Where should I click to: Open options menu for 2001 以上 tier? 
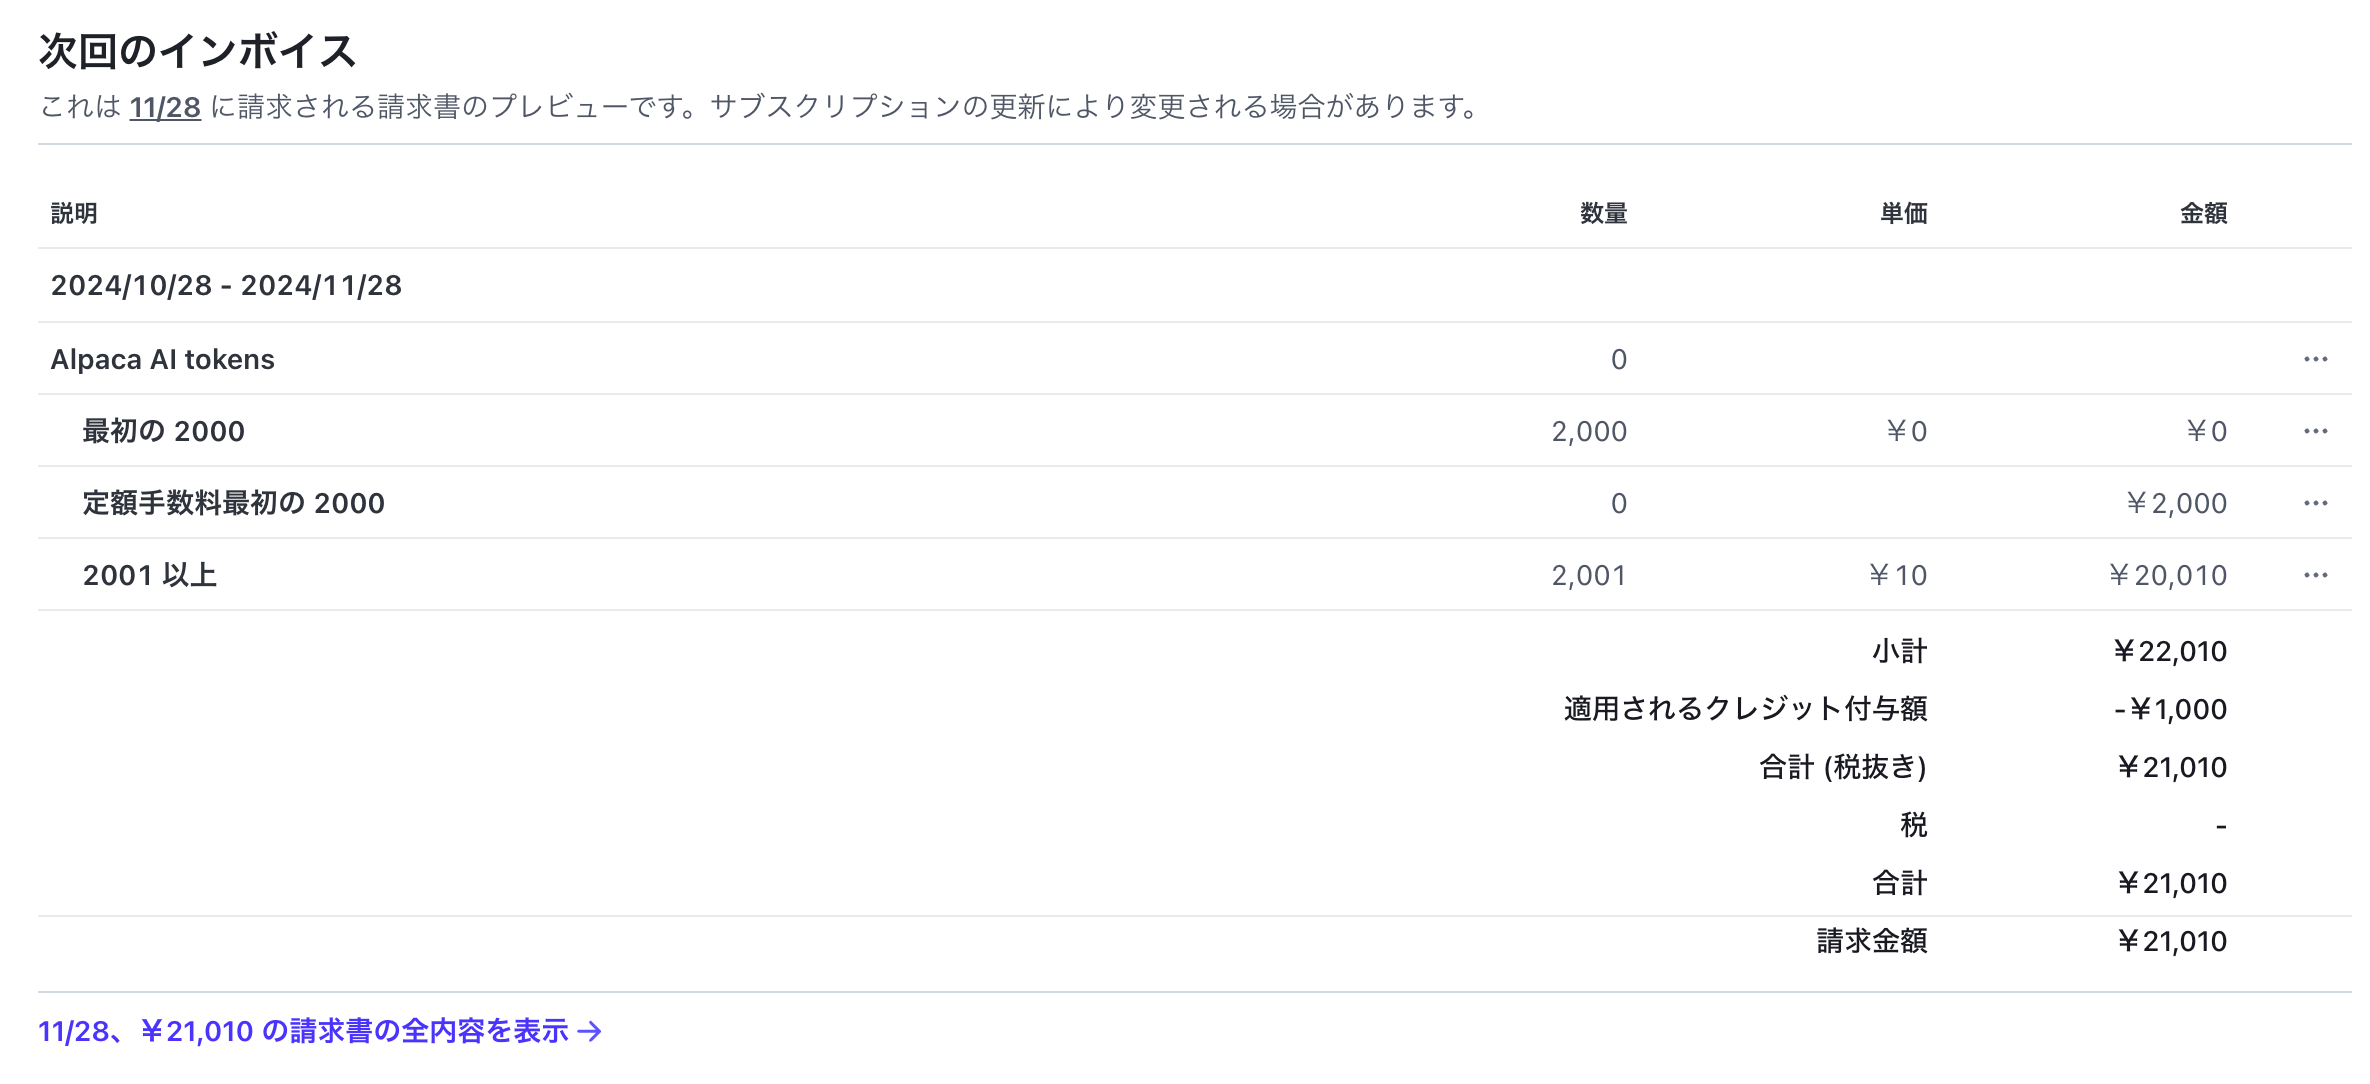click(x=2315, y=575)
